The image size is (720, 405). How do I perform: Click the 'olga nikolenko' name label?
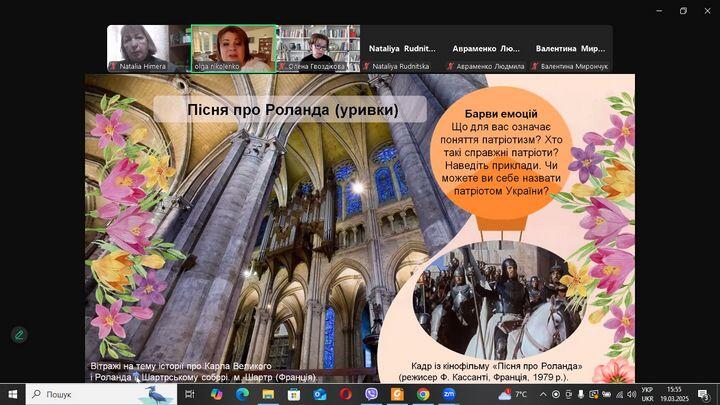(217, 66)
